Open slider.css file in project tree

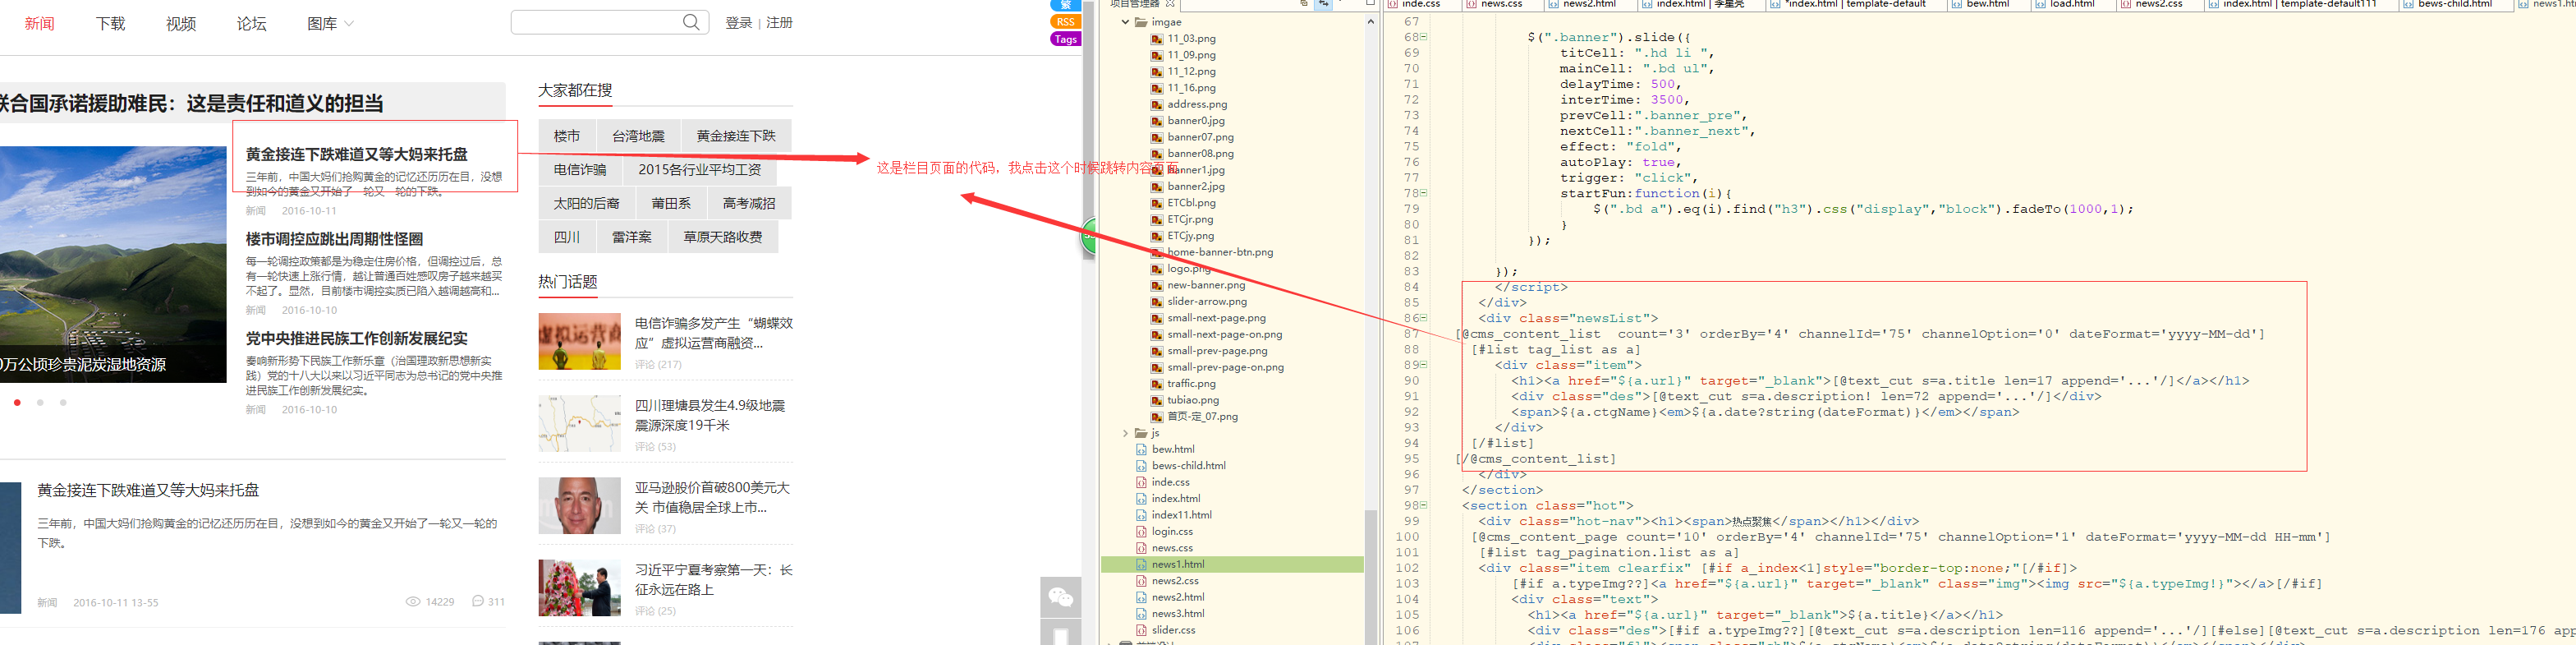1173,630
